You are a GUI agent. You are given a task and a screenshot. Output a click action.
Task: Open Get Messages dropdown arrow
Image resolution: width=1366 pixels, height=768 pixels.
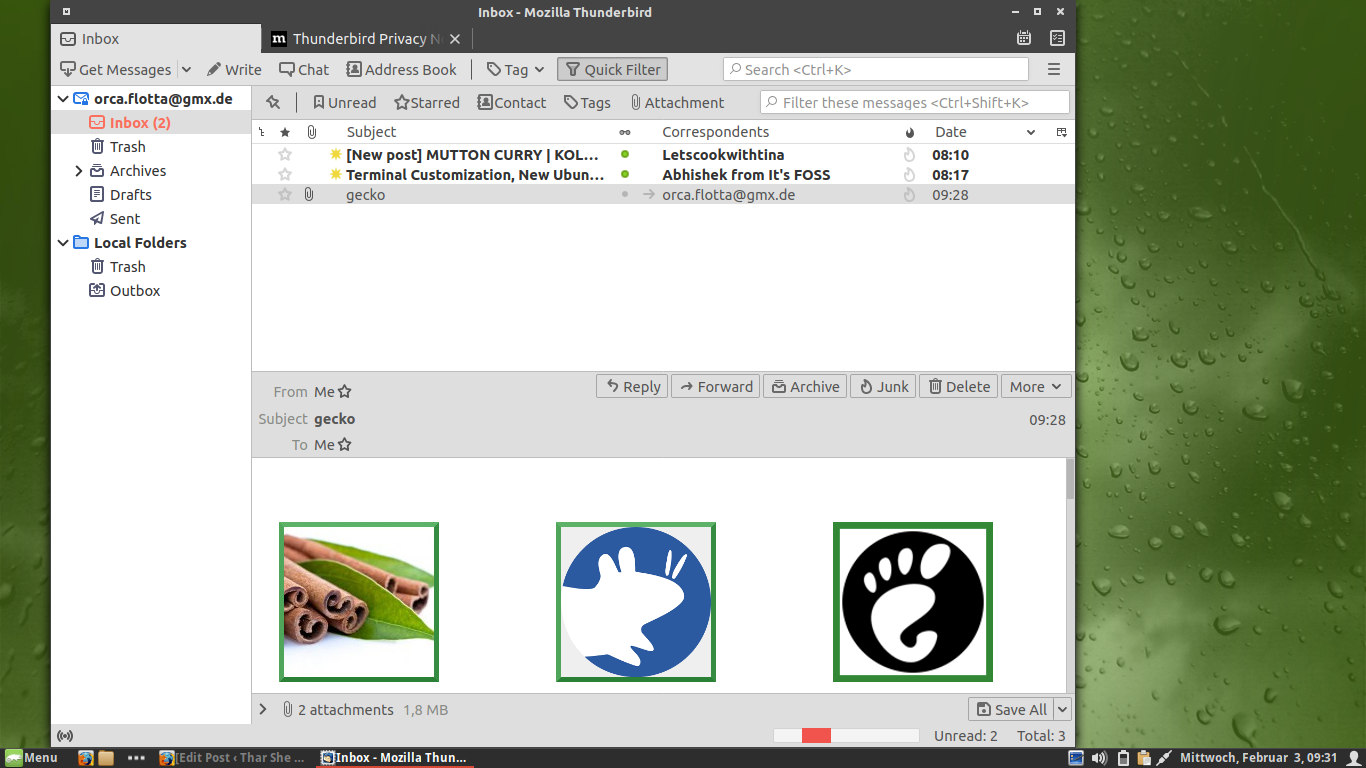tap(186, 69)
